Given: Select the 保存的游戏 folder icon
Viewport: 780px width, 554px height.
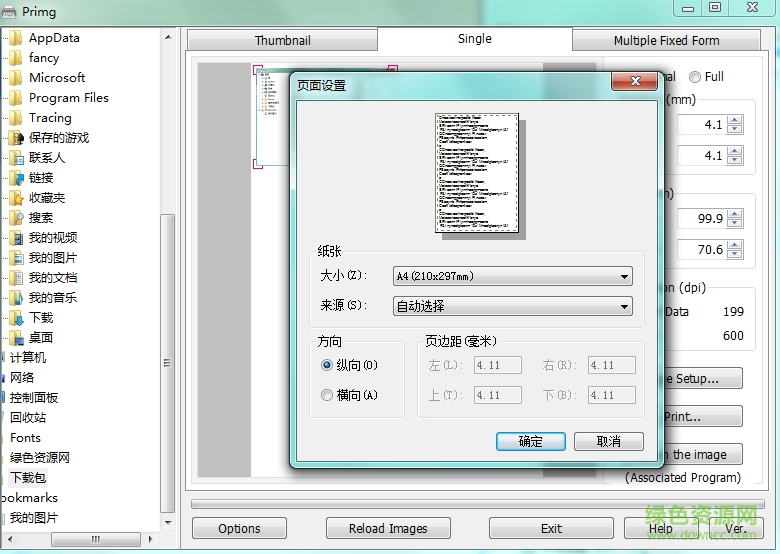Looking at the screenshot, I should (x=16, y=138).
